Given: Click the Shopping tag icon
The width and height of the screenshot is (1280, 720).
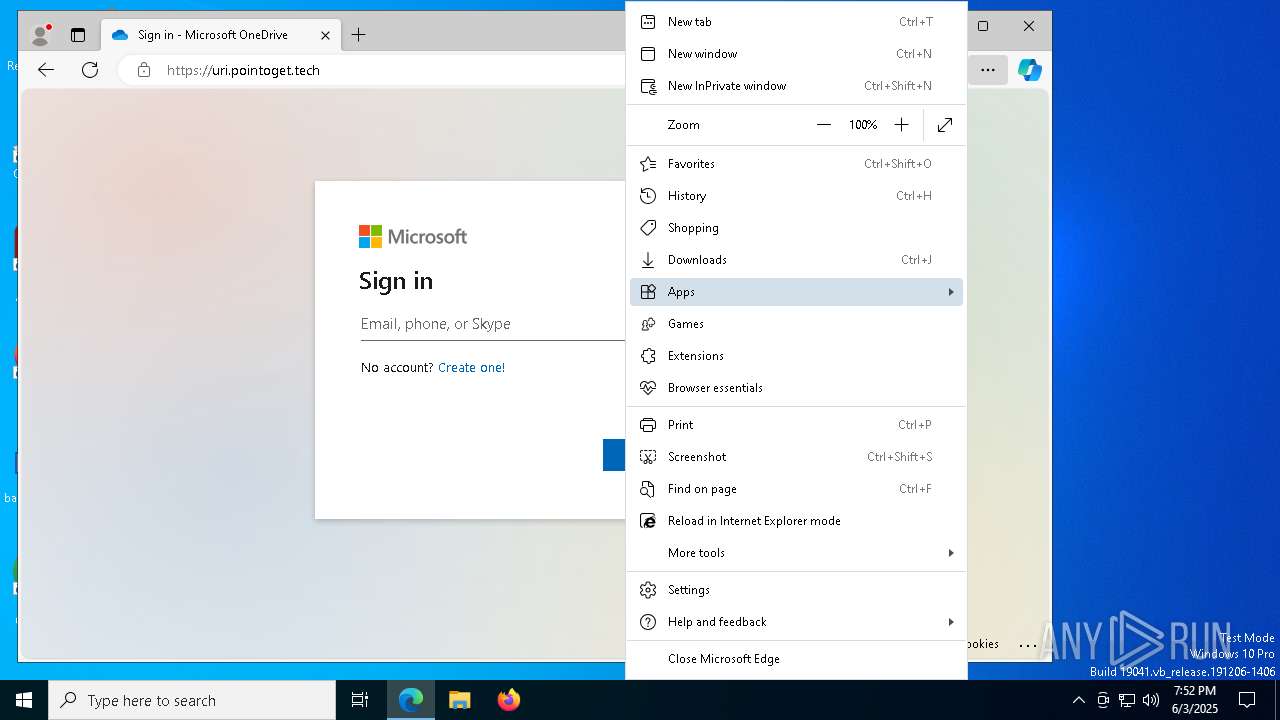Looking at the screenshot, I should coord(648,228).
